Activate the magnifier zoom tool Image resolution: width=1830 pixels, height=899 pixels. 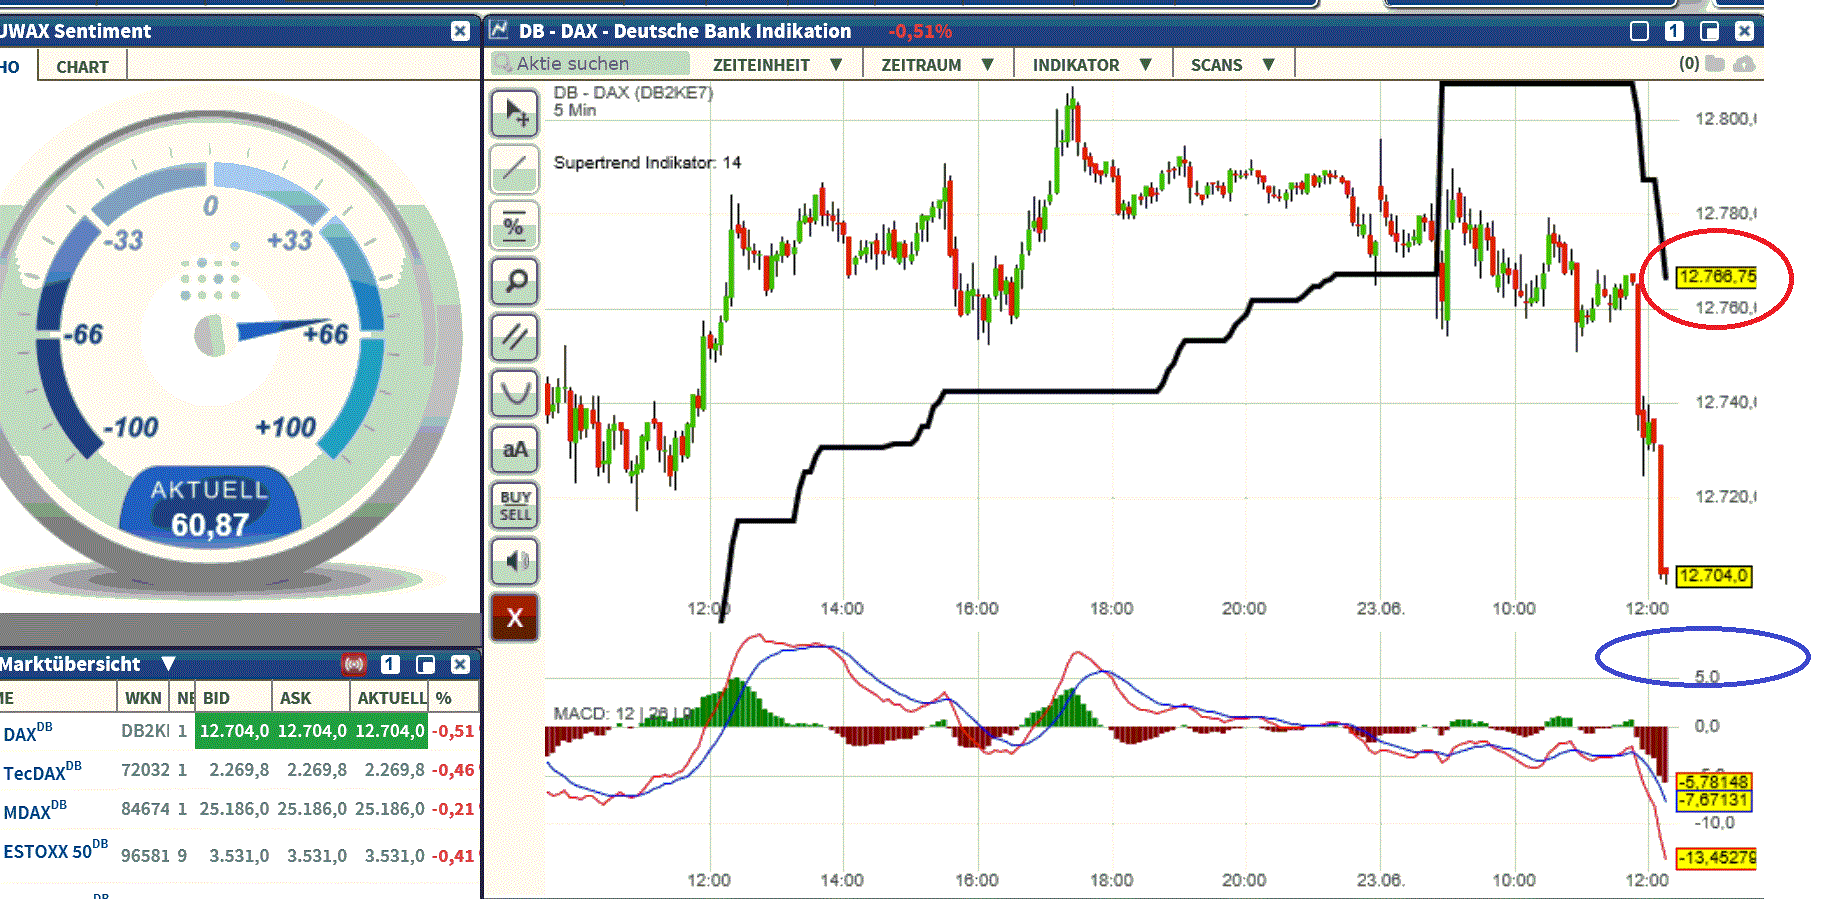(x=515, y=281)
